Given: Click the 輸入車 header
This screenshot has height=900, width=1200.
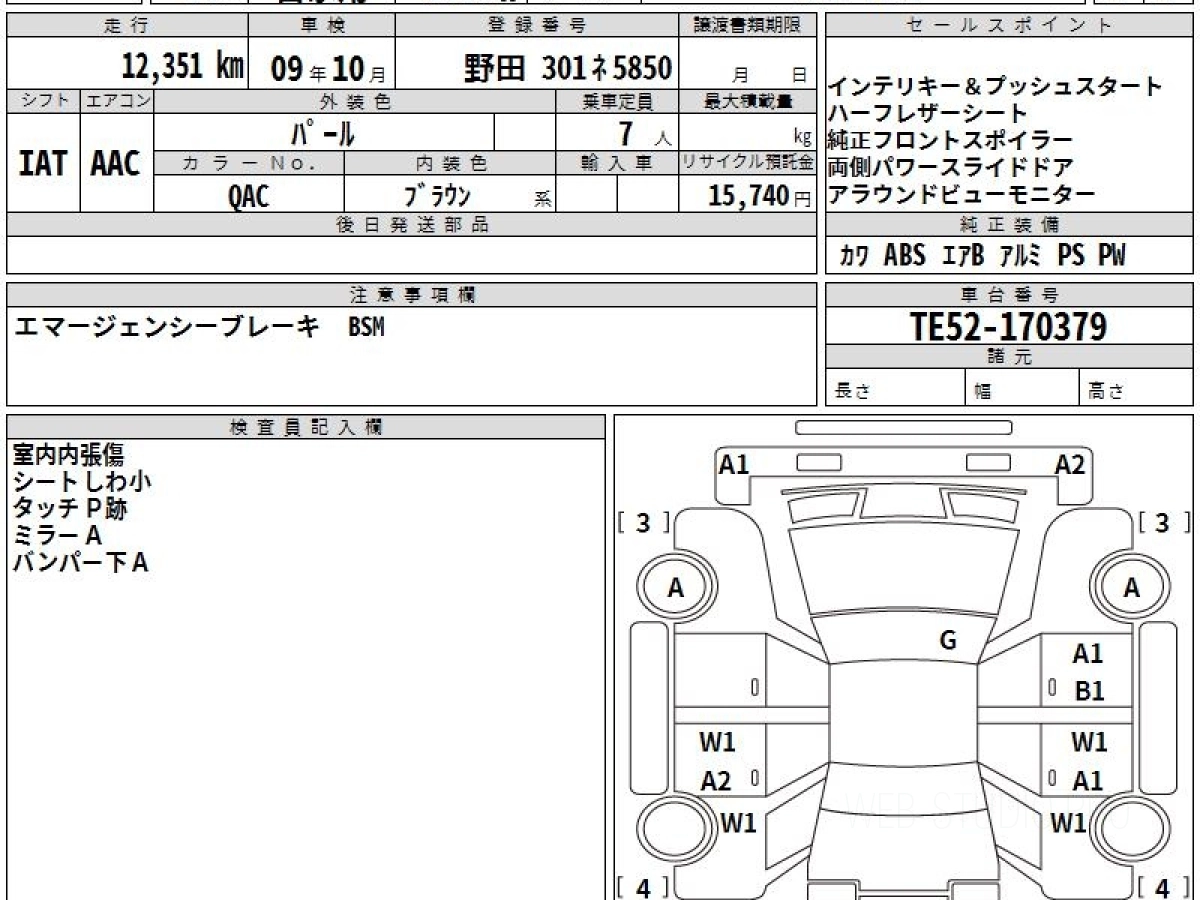Looking at the screenshot, I should coord(618,164).
